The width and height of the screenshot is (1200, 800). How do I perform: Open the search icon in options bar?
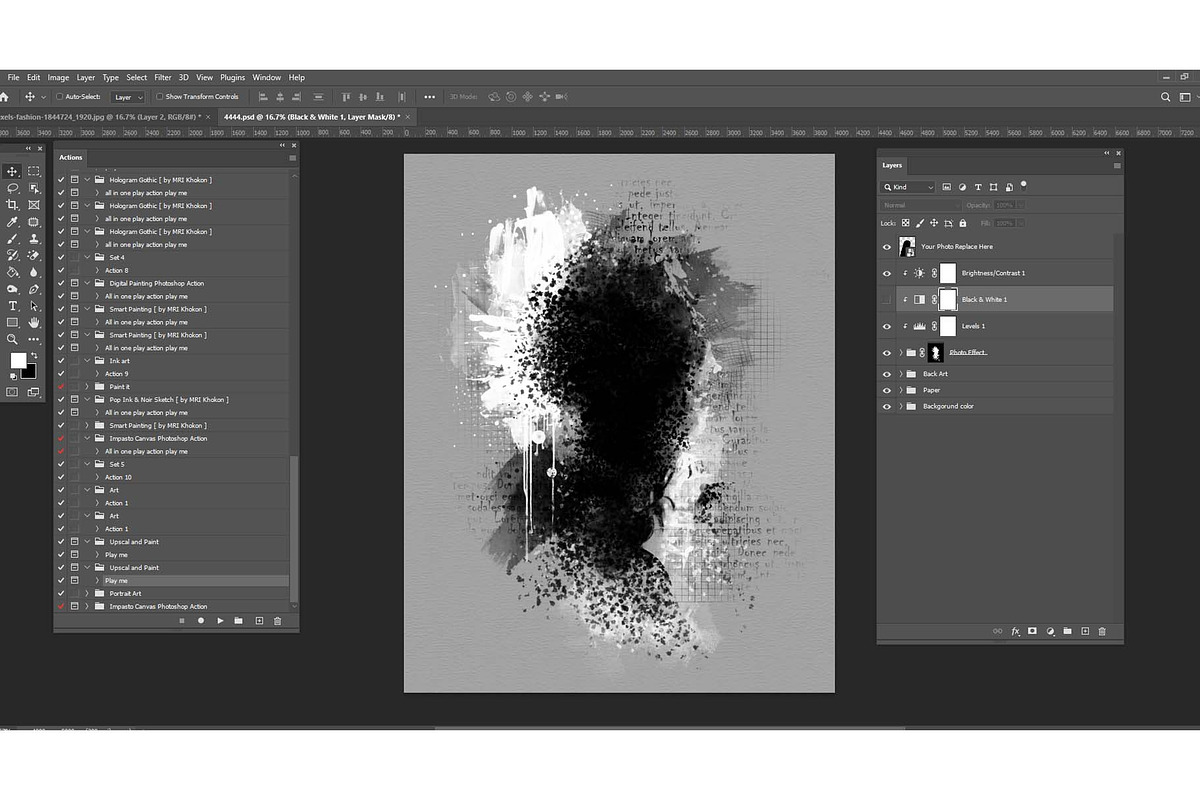(1166, 97)
